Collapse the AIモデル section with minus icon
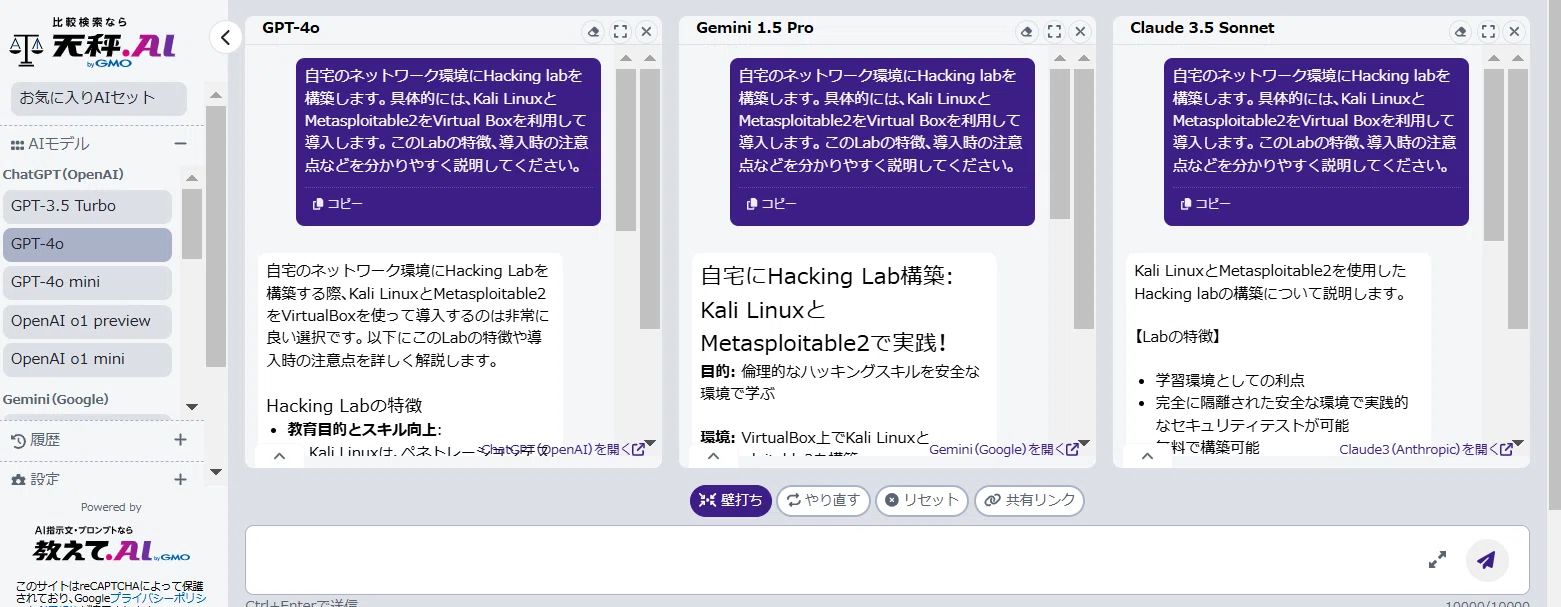This screenshot has height=607, width=1561. click(x=180, y=144)
